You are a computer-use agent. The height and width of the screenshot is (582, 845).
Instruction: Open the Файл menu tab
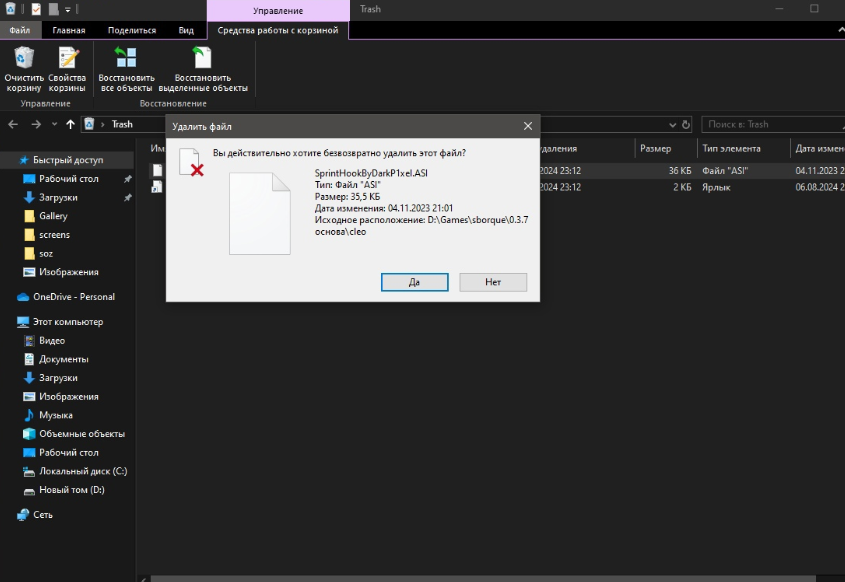click(x=19, y=30)
